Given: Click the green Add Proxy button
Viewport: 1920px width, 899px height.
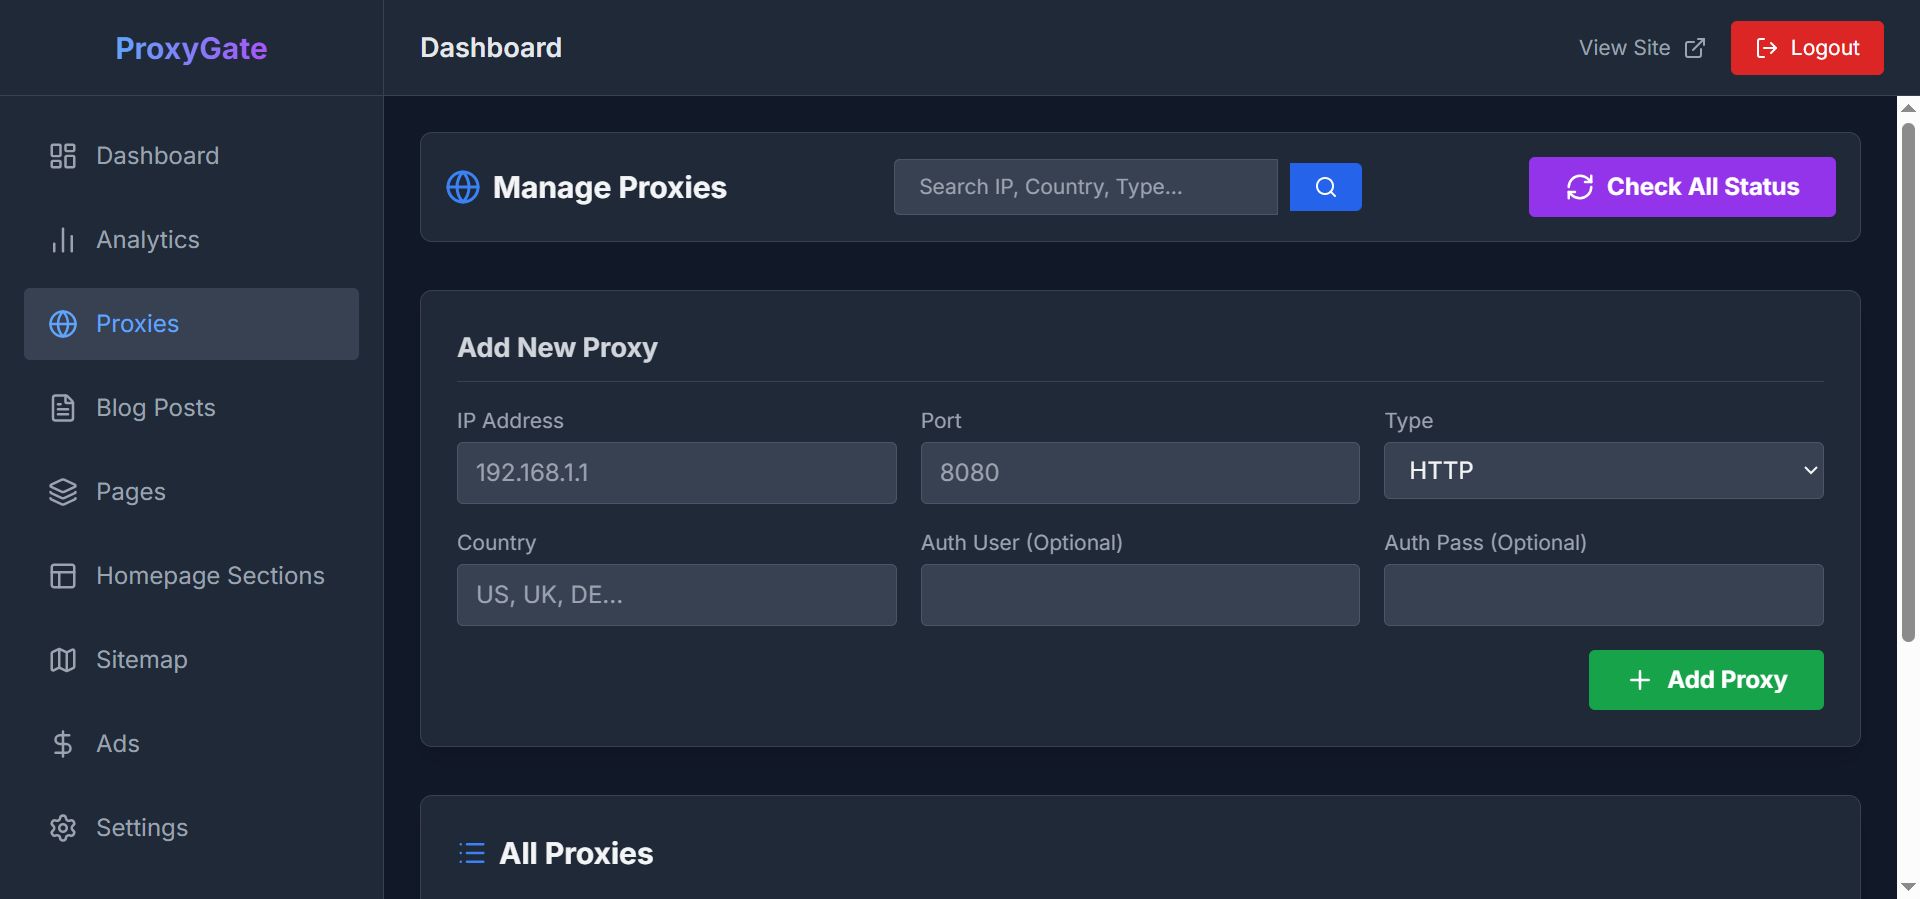Looking at the screenshot, I should tap(1705, 680).
